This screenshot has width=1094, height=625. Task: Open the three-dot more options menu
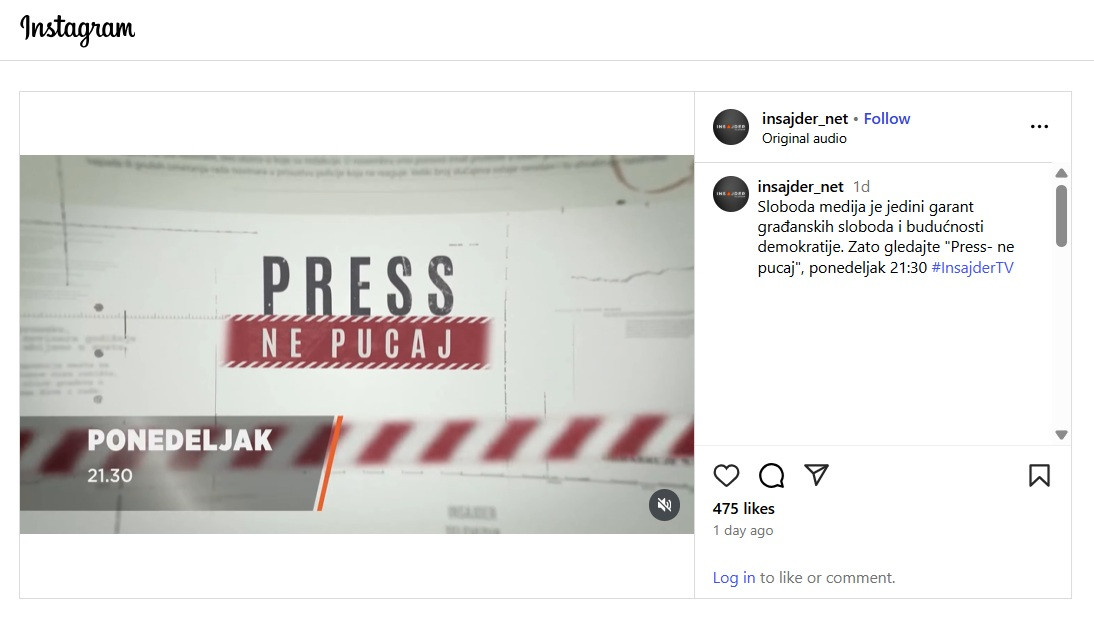coord(1039,126)
